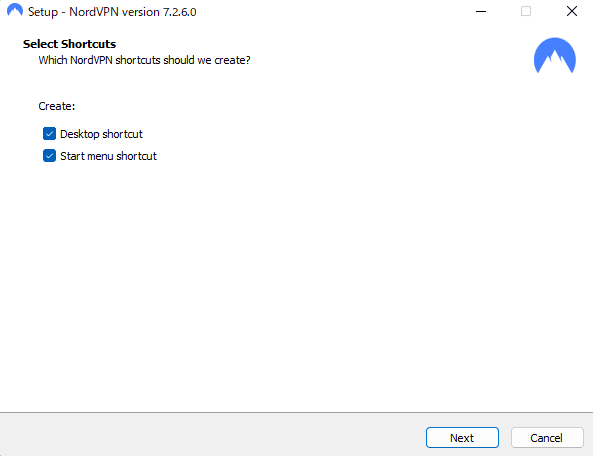Toggle the Start menu shortcut checkbox
The image size is (593, 456).
tap(50, 156)
